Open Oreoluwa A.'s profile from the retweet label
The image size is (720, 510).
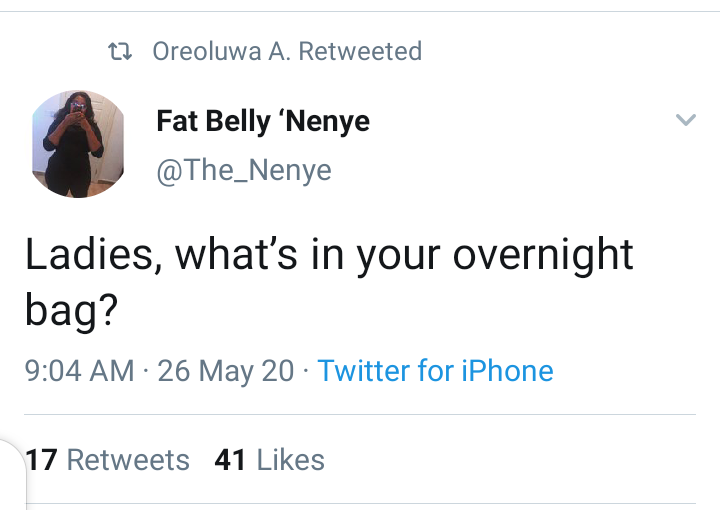point(221,51)
